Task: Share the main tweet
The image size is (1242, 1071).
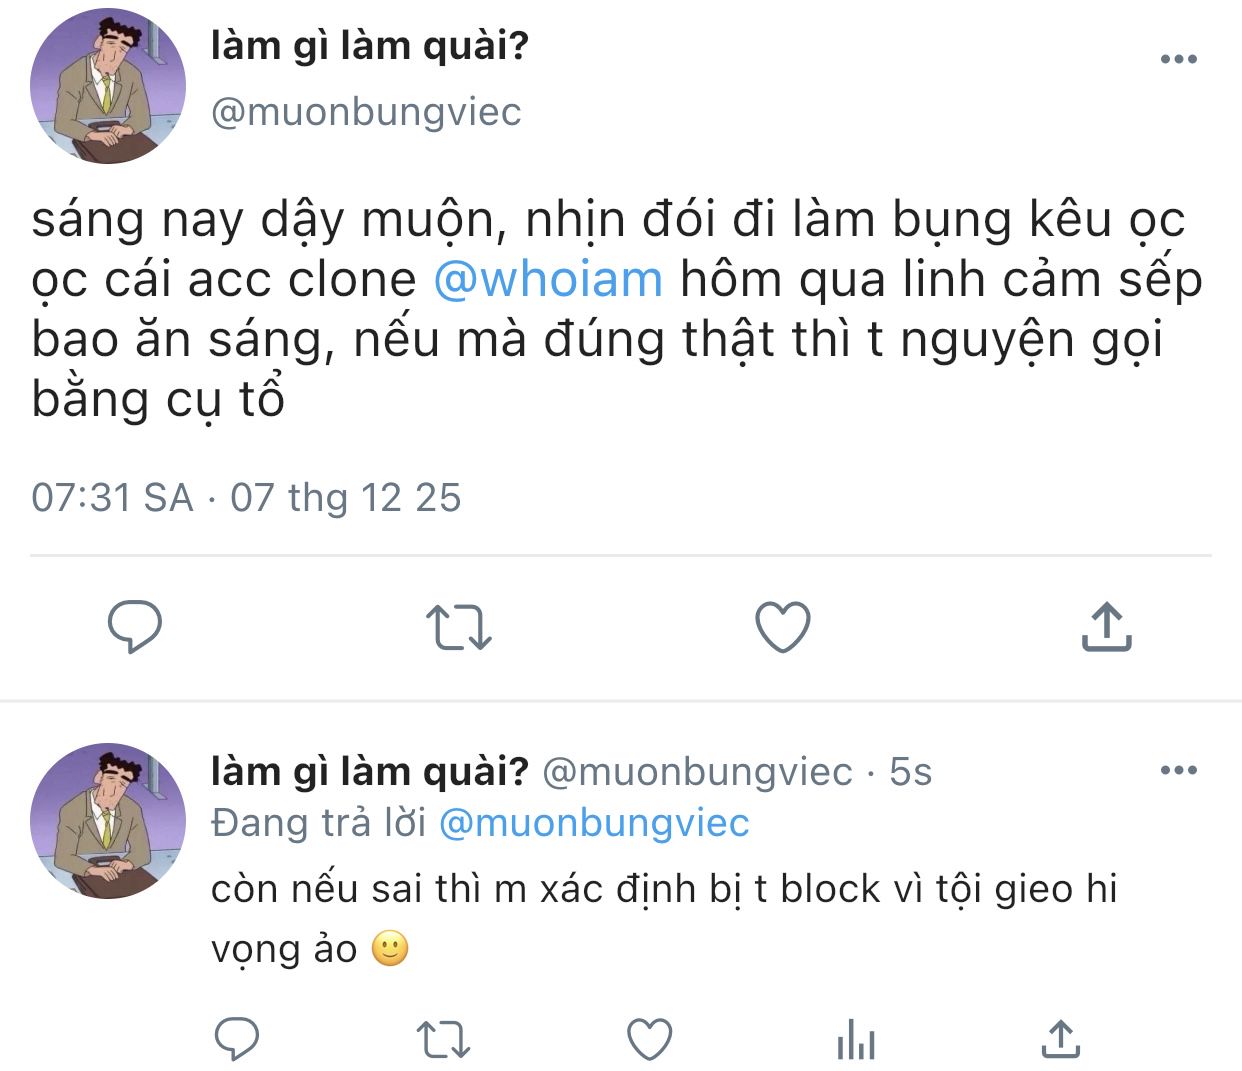Action: [x=1106, y=627]
